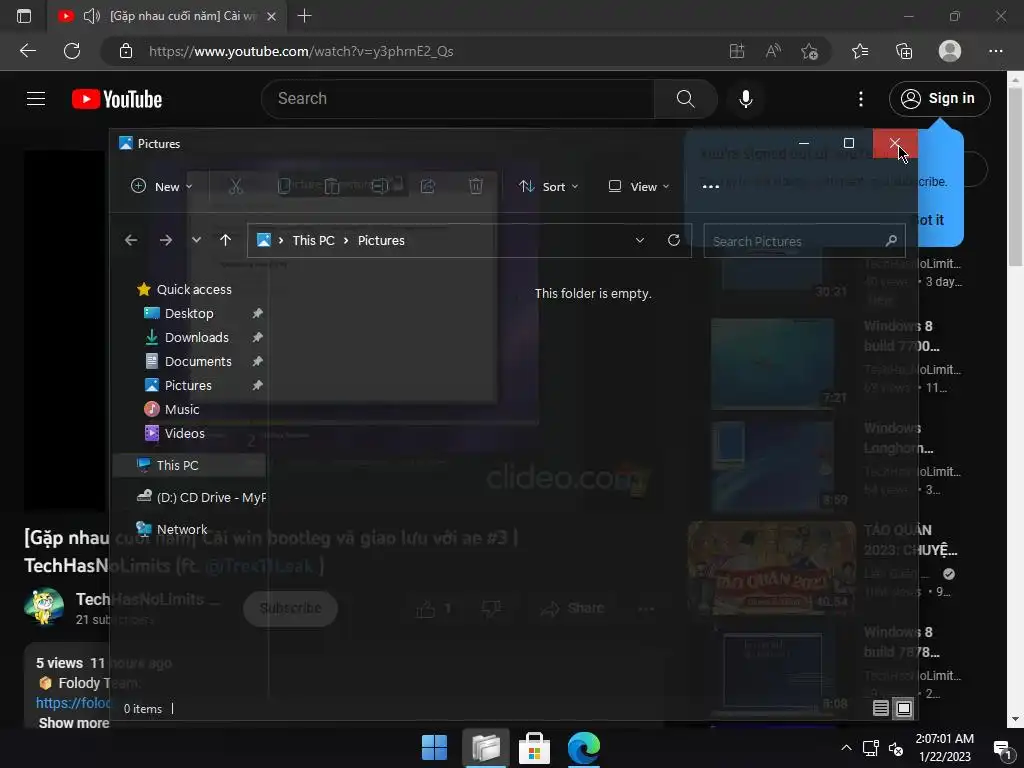Screen dimensions: 1024x768
Task: Select Quick access in navigation pane
Action: point(194,289)
